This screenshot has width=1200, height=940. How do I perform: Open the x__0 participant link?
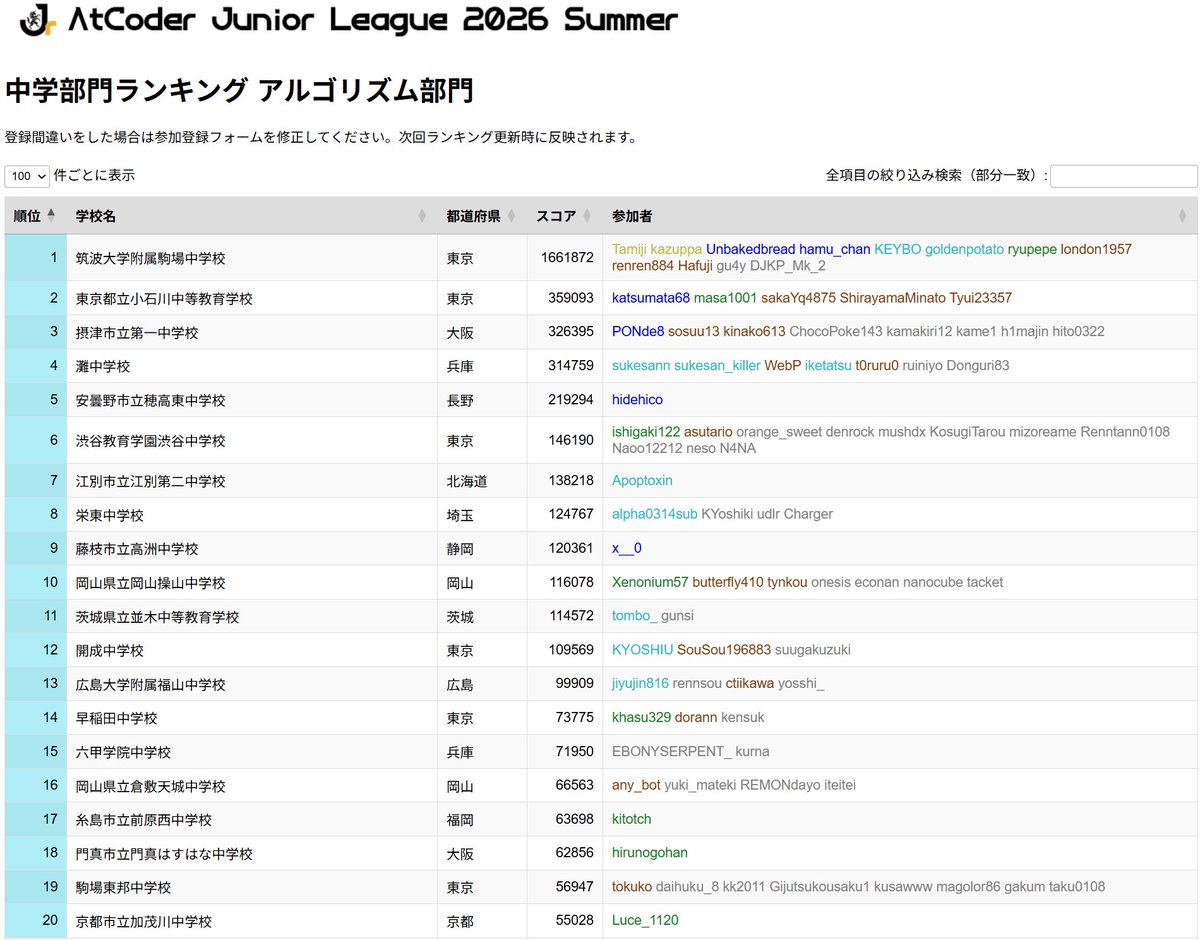click(x=627, y=549)
